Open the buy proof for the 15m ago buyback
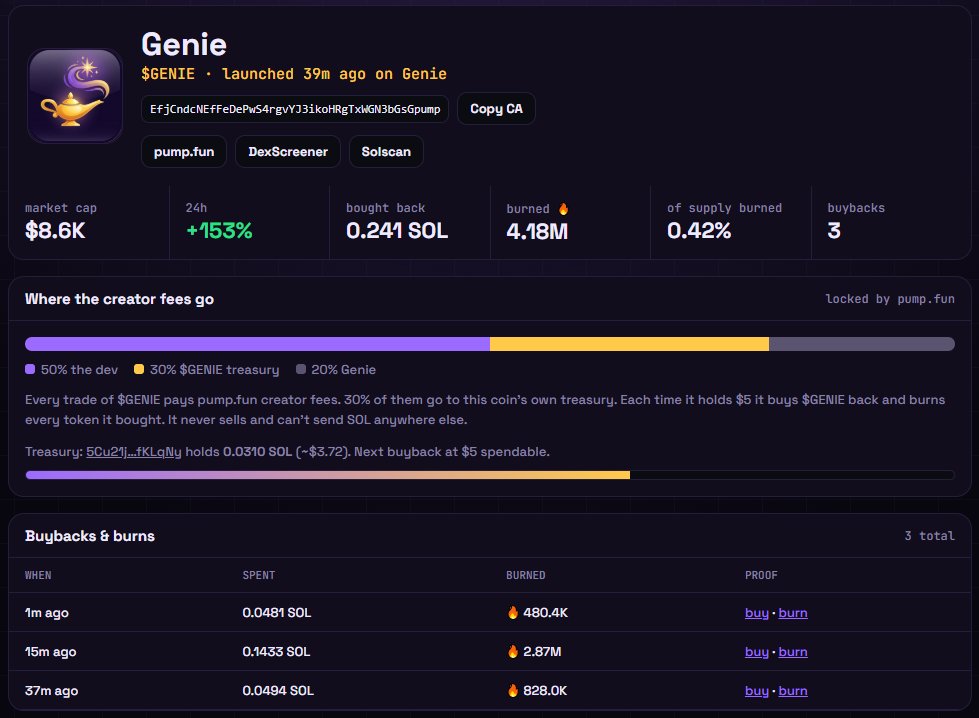Viewport: 979px width, 718px height. [757, 652]
